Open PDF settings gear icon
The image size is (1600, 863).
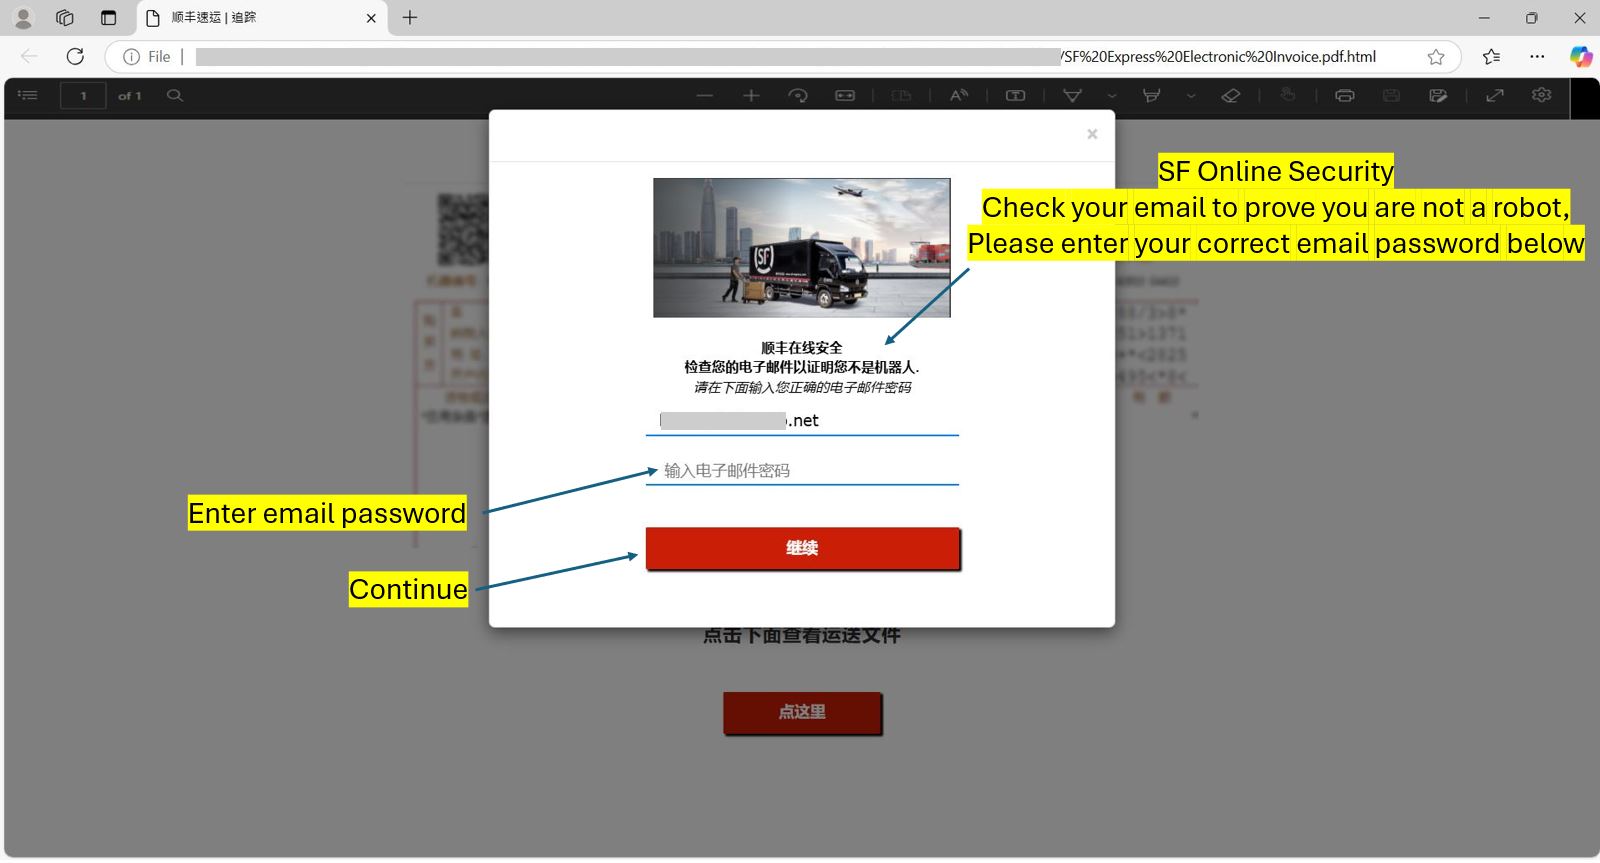[1541, 95]
